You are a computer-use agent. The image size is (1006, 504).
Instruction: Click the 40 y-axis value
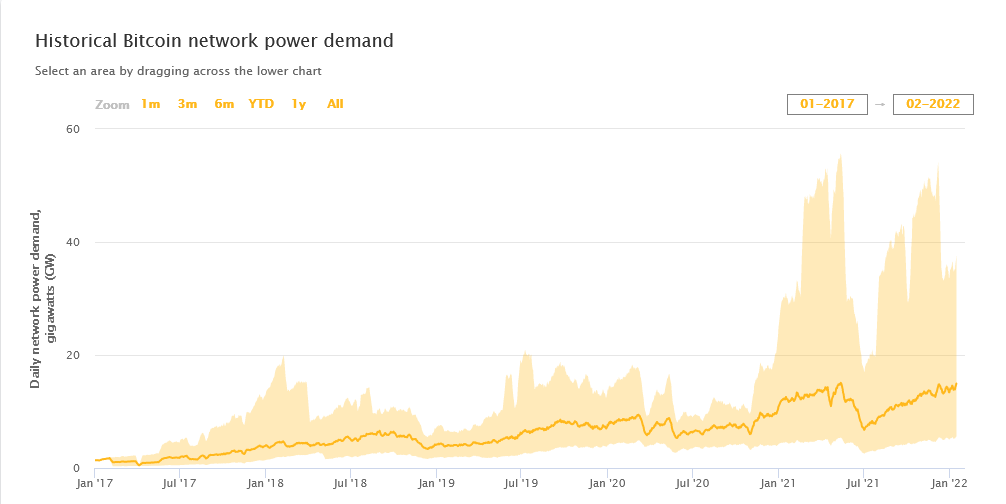(73, 242)
